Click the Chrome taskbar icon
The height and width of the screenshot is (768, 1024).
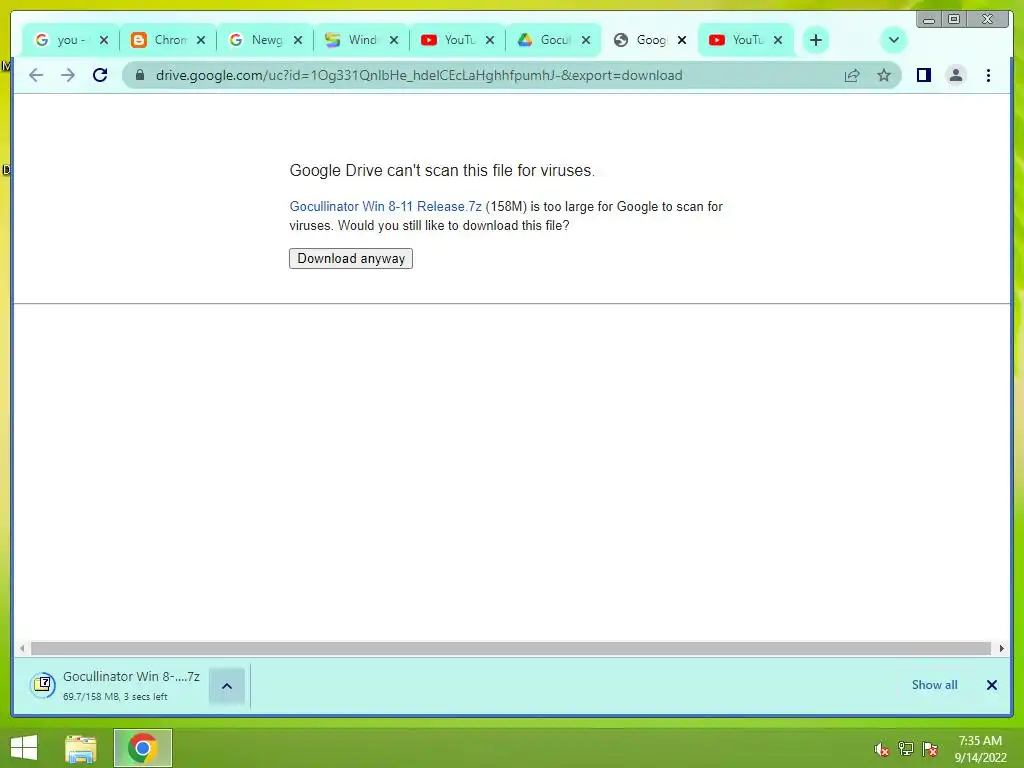(142, 748)
